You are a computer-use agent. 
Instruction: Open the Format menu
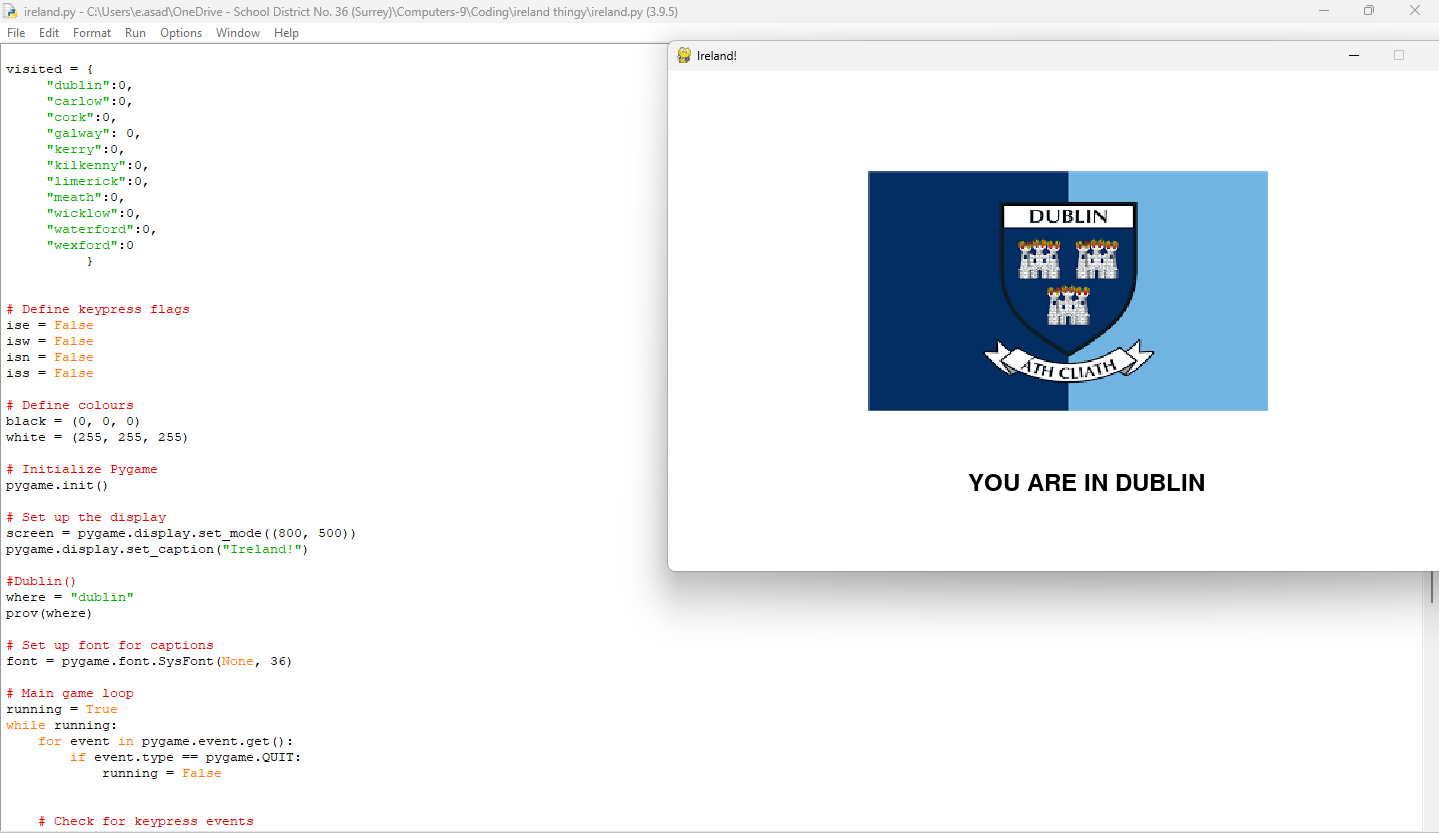(x=92, y=33)
